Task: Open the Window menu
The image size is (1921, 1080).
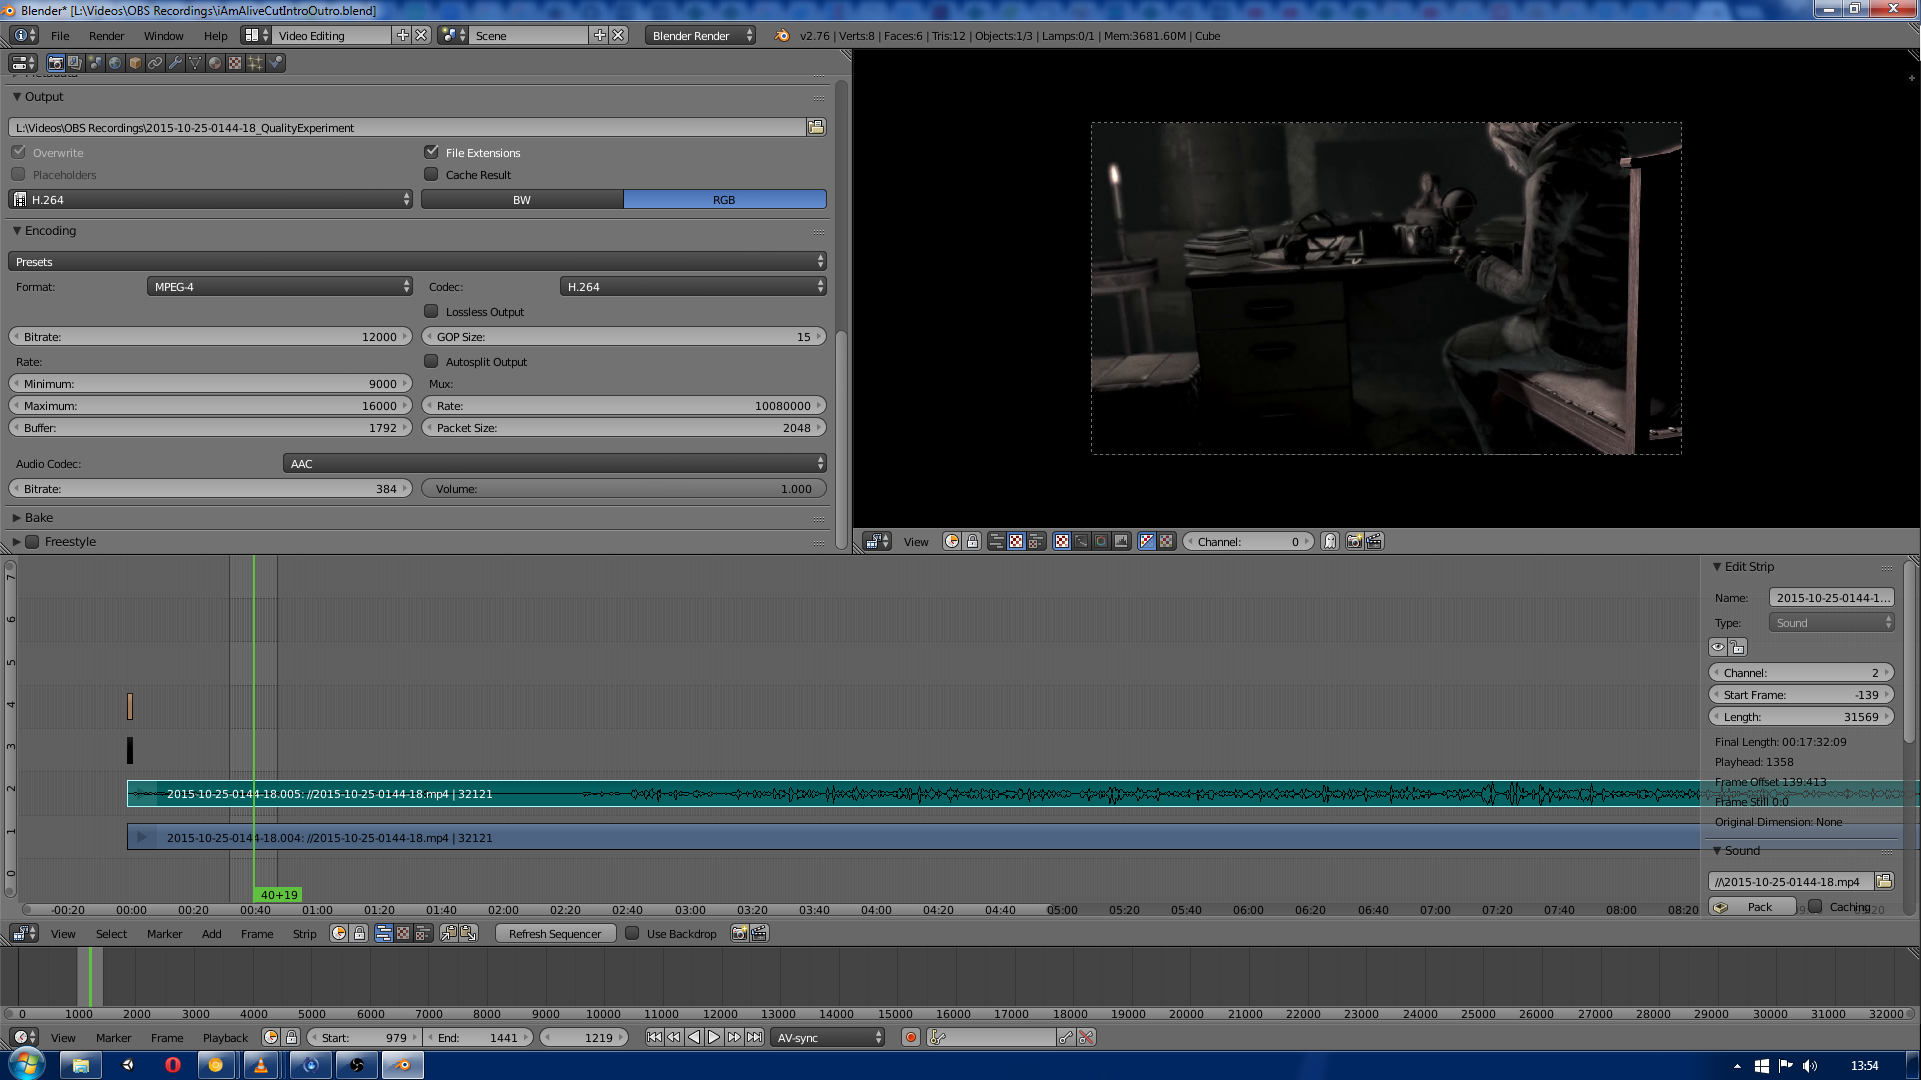Action: pos(163,35)
